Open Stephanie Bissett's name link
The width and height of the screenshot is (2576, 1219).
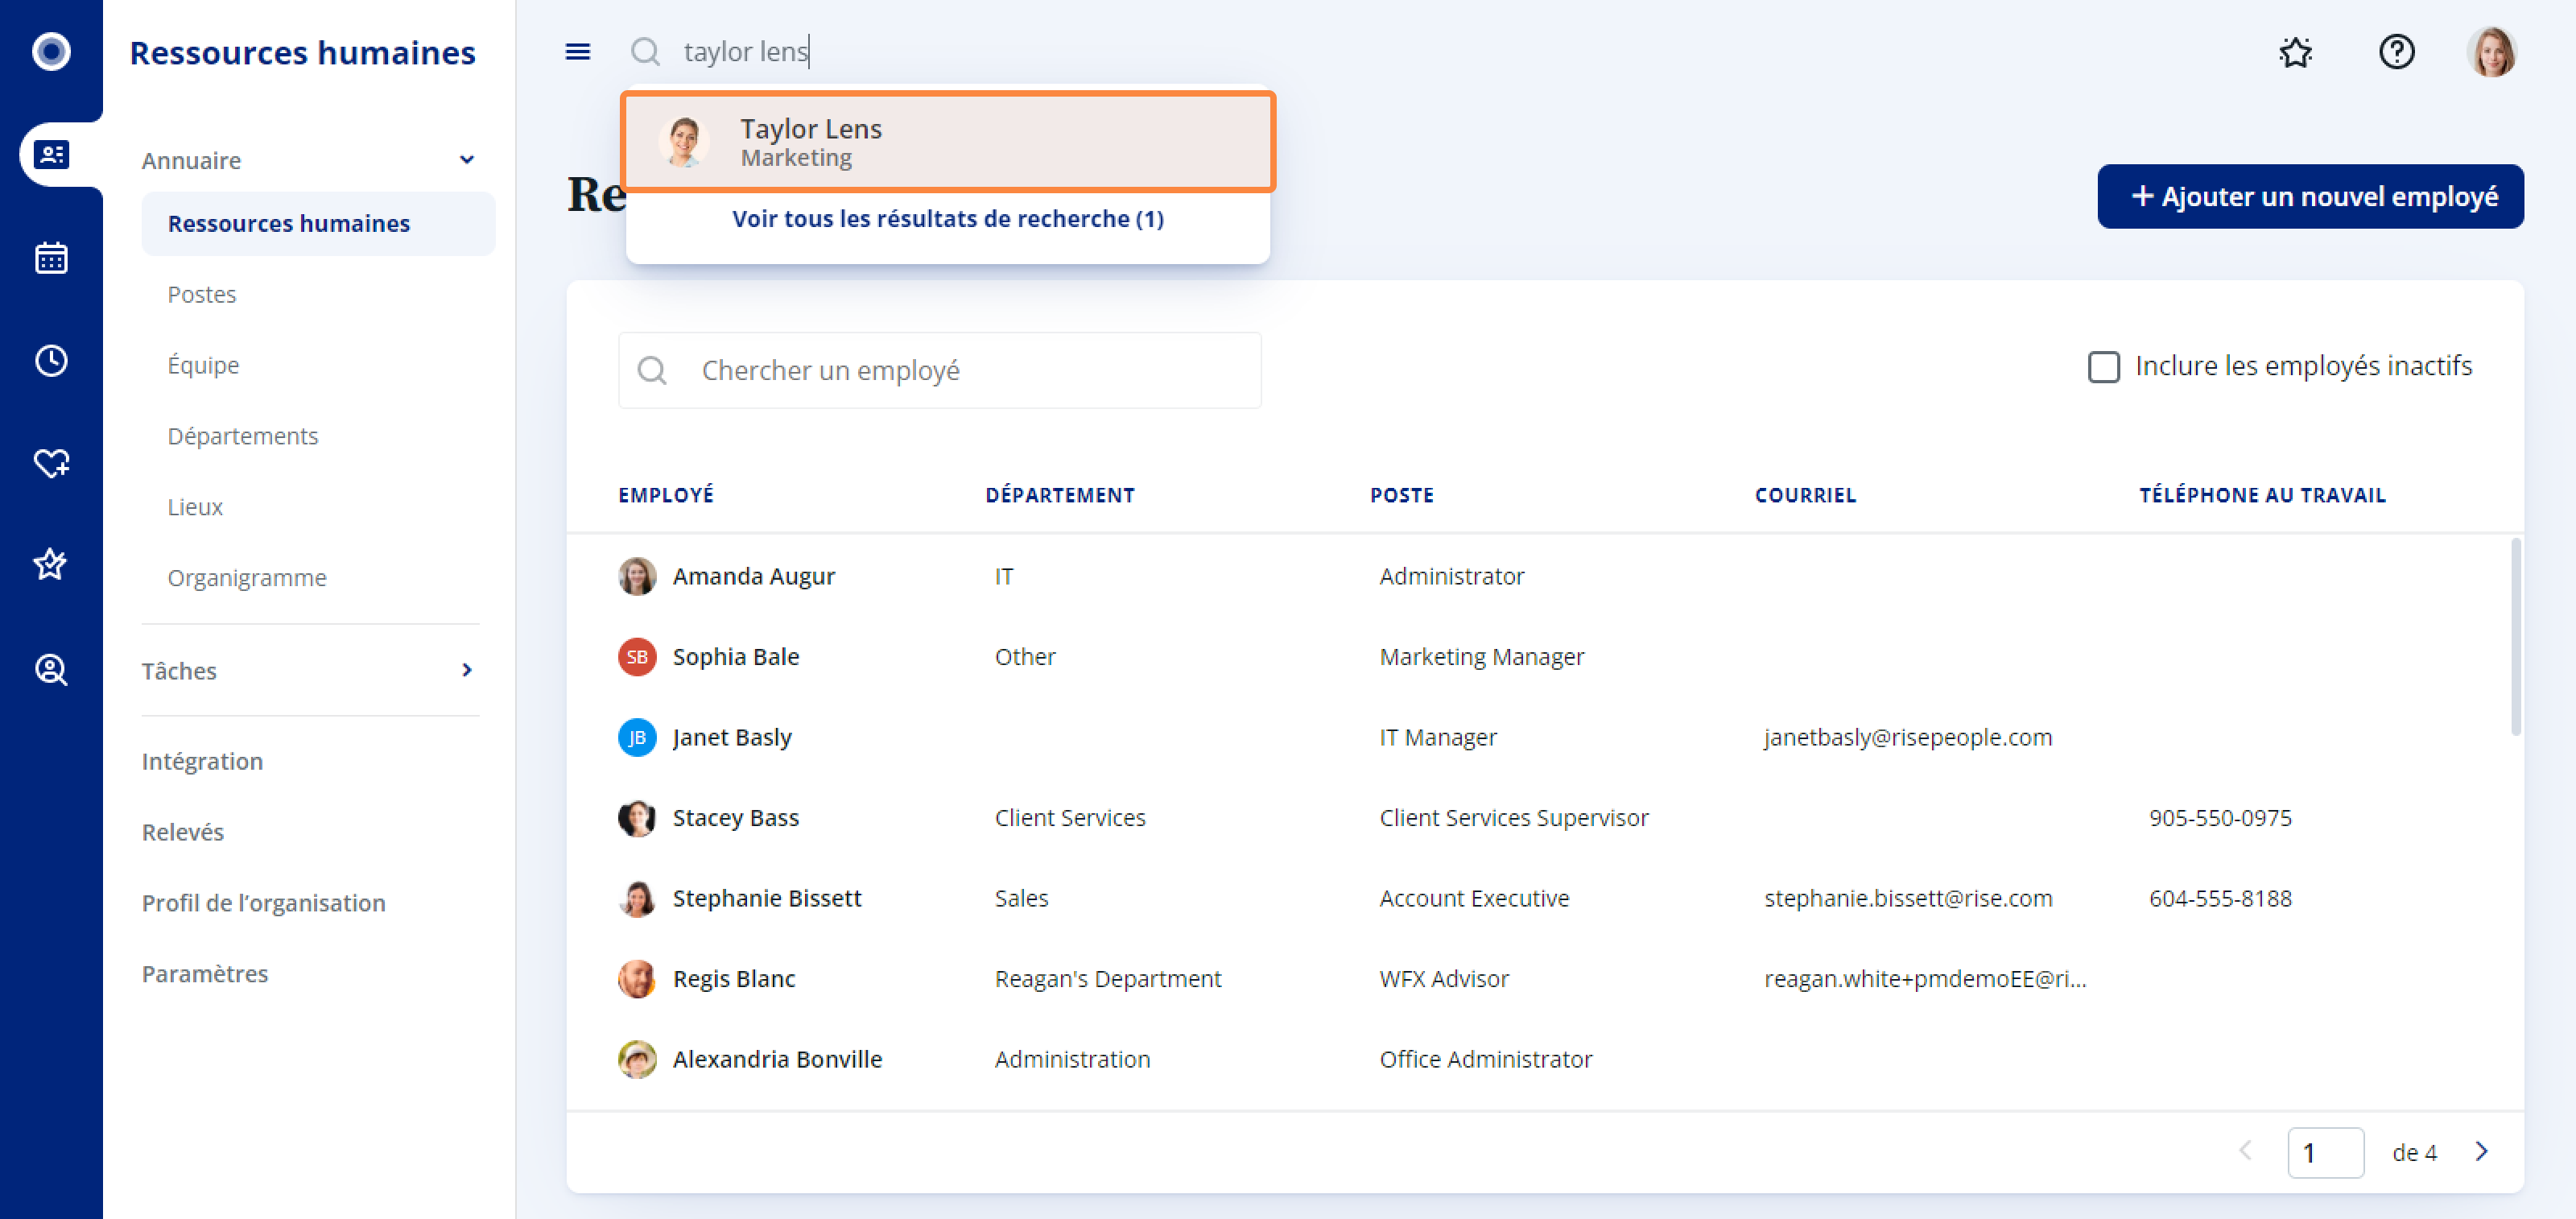[x=767, y=898]
